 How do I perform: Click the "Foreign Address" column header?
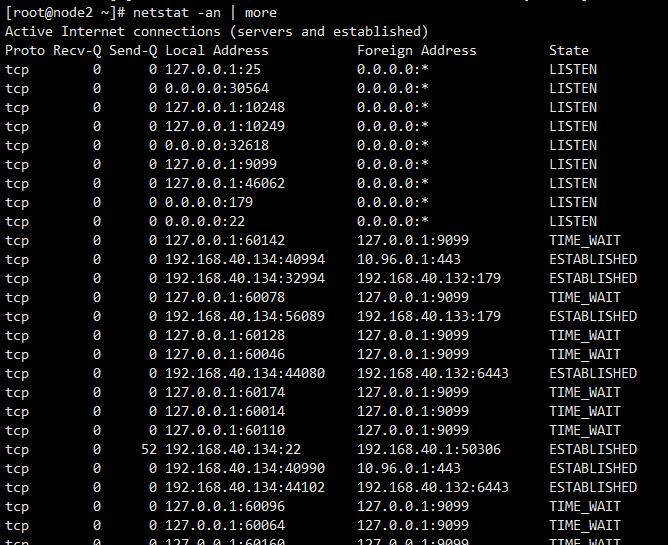pyautogui.click(x=417, y=51)
